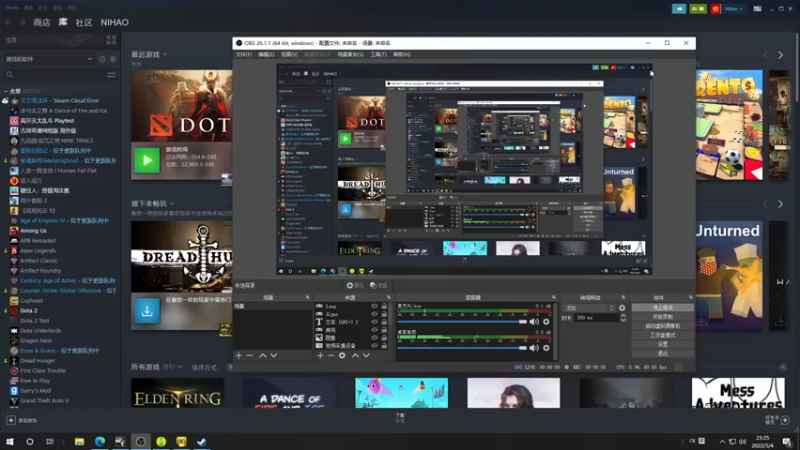Open transition properties gear next to 淡出
The image size is (800, 450).
click(x=622, y=308)
